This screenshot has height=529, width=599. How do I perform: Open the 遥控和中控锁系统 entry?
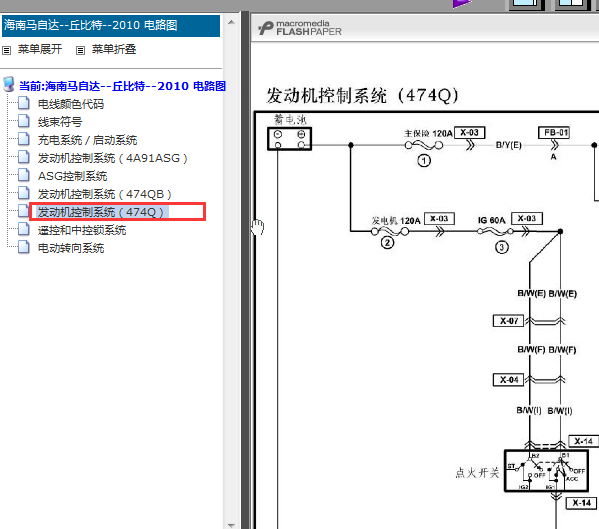(x=82, y=230)
